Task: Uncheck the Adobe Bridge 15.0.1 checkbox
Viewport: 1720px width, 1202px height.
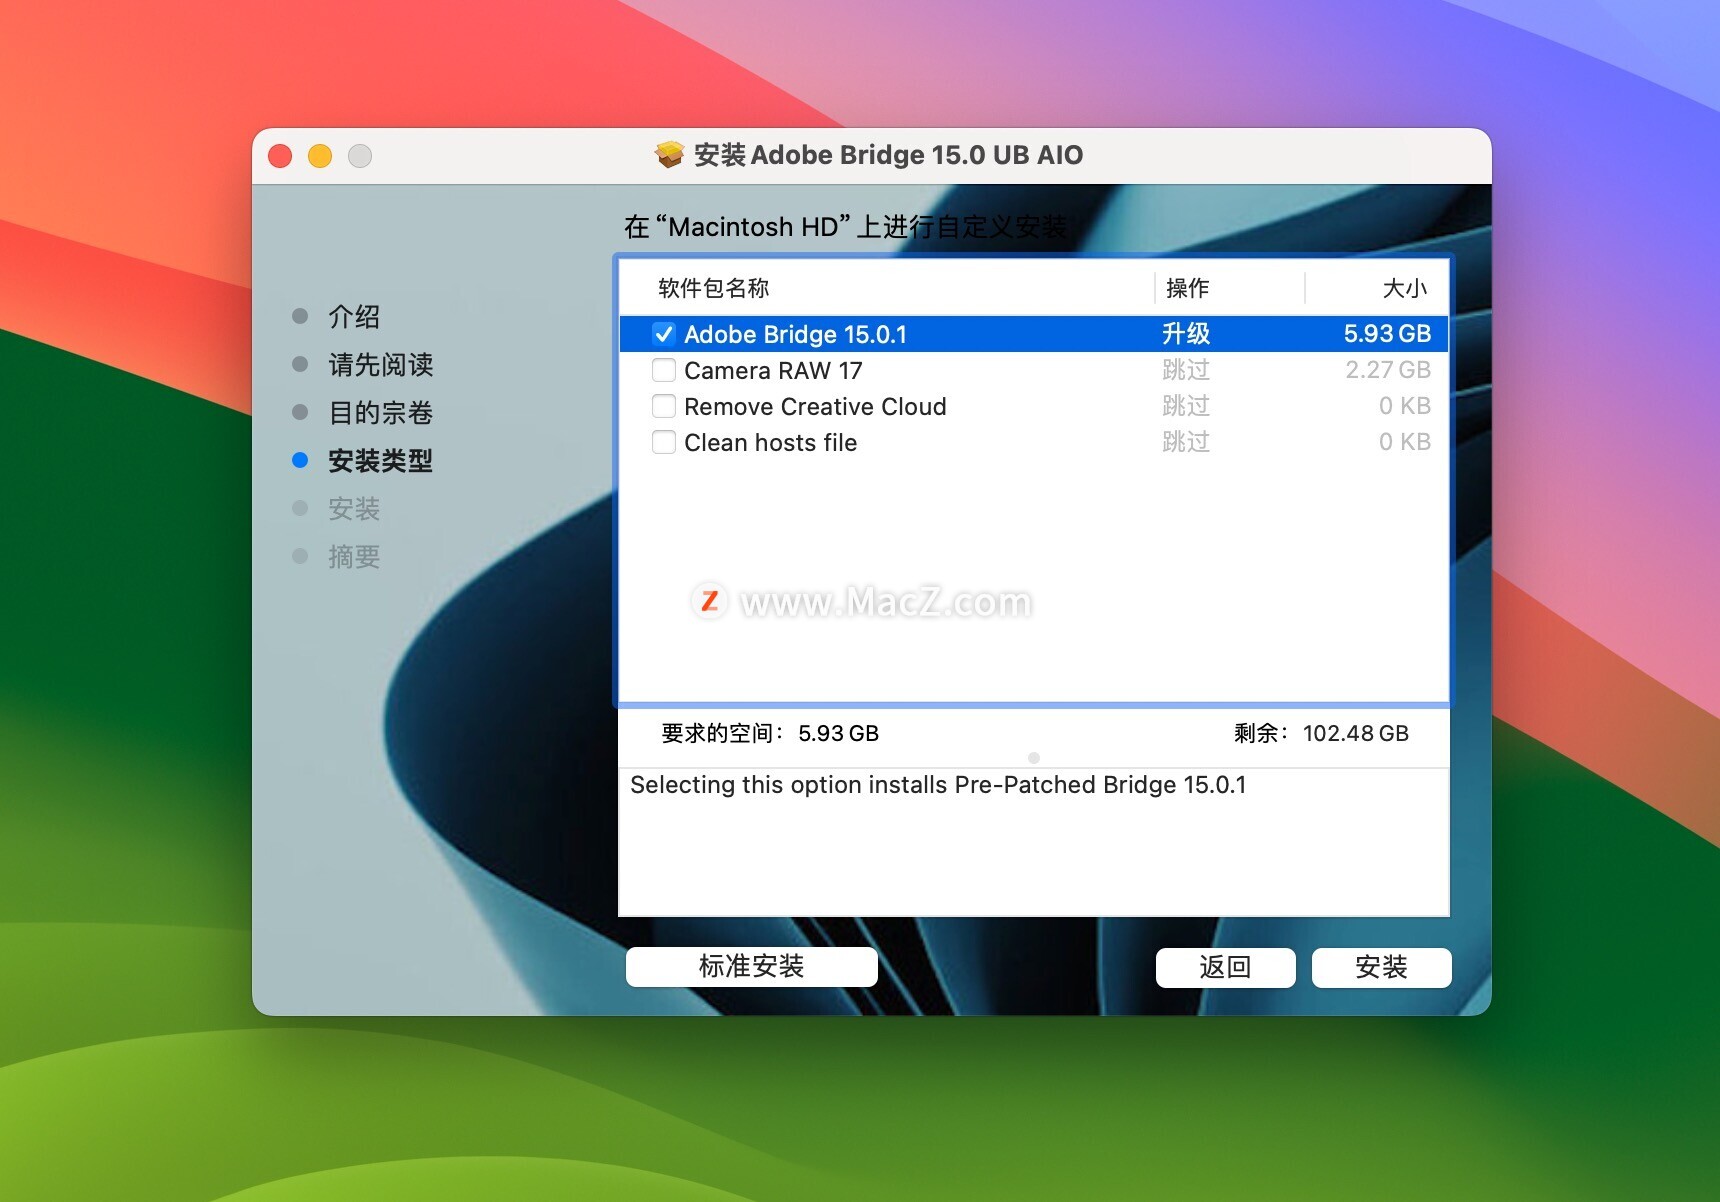Action: coord(664,334)
